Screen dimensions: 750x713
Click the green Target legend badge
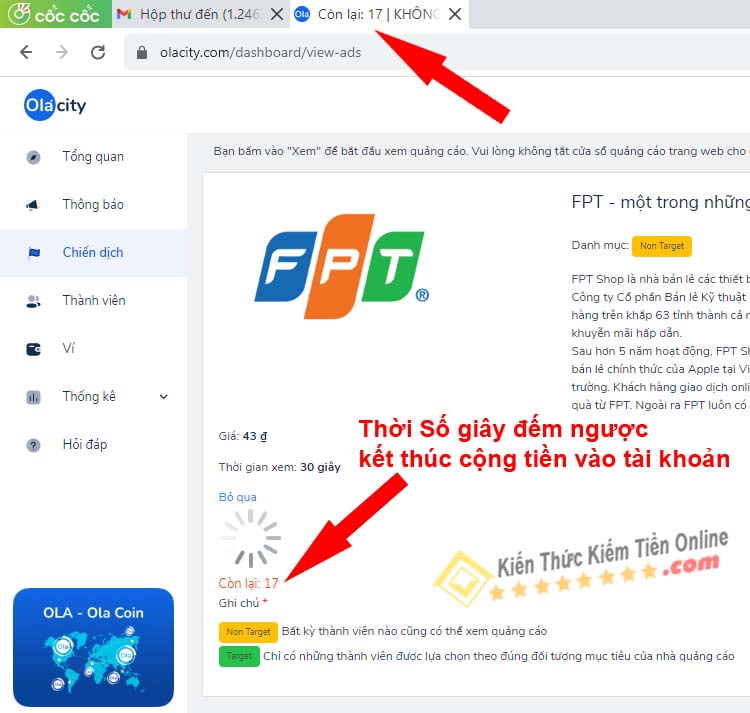(239, 656)
